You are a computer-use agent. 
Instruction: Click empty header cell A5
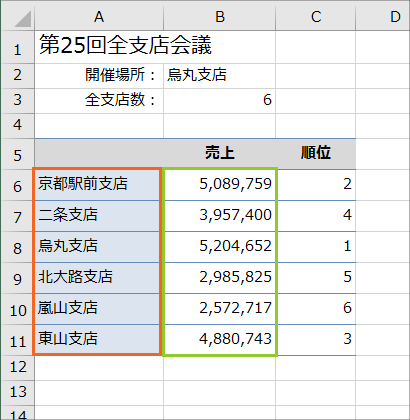[x=99, y=154]
